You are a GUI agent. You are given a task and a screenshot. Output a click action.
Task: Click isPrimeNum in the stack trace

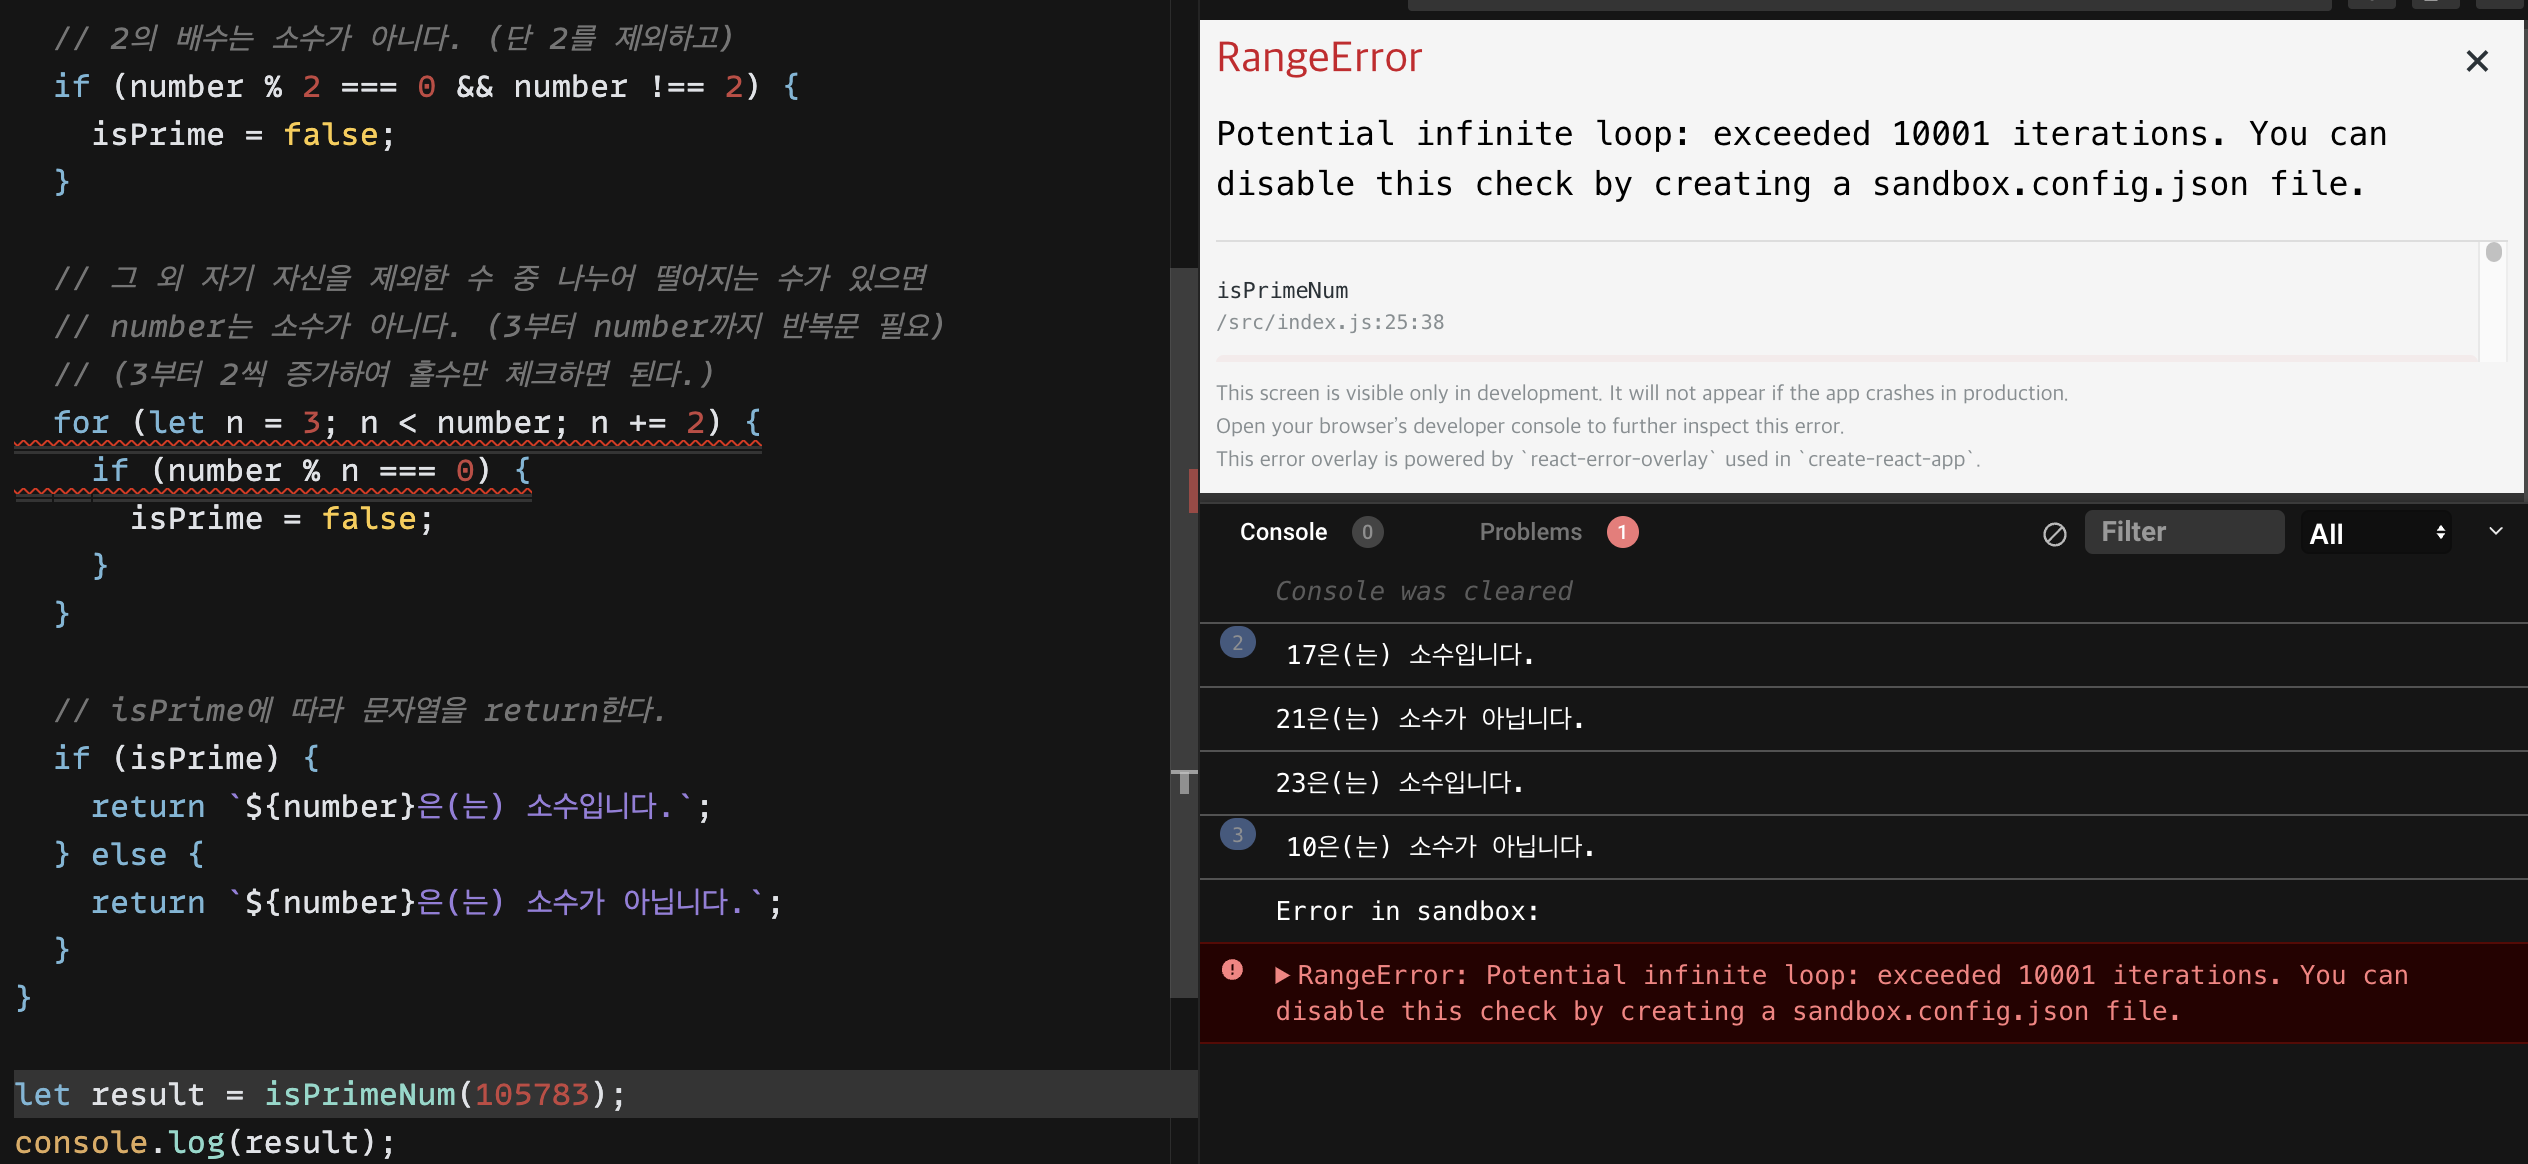1282,291
